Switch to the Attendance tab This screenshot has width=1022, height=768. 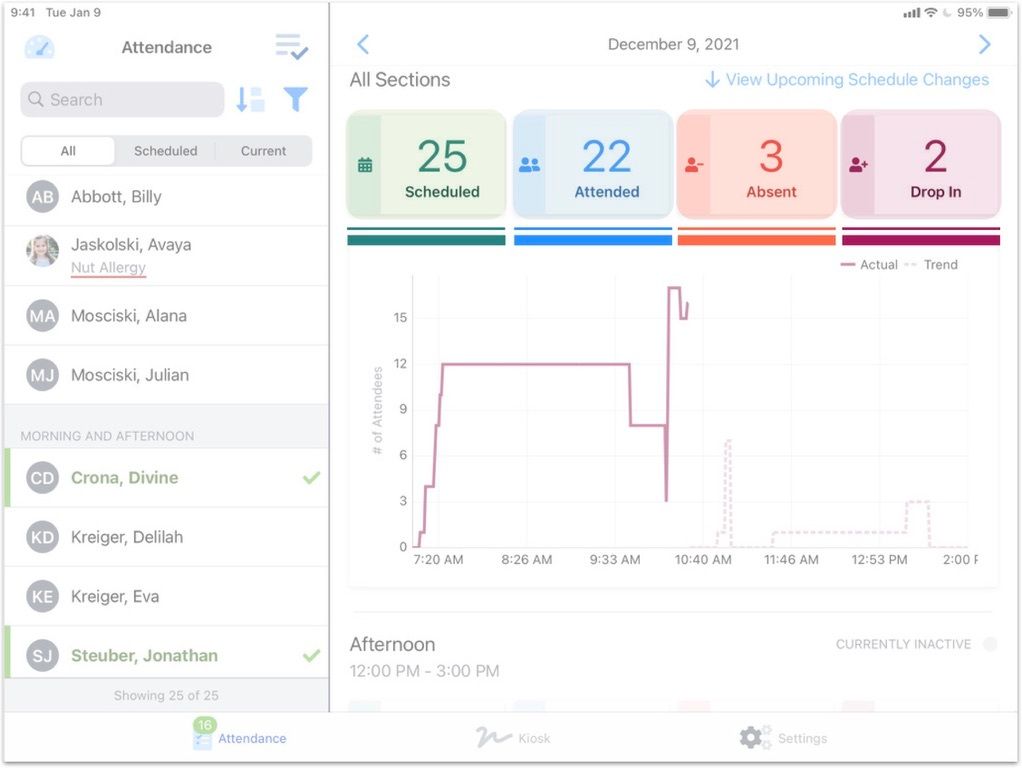pyautogui.click(x=239, y=737)
